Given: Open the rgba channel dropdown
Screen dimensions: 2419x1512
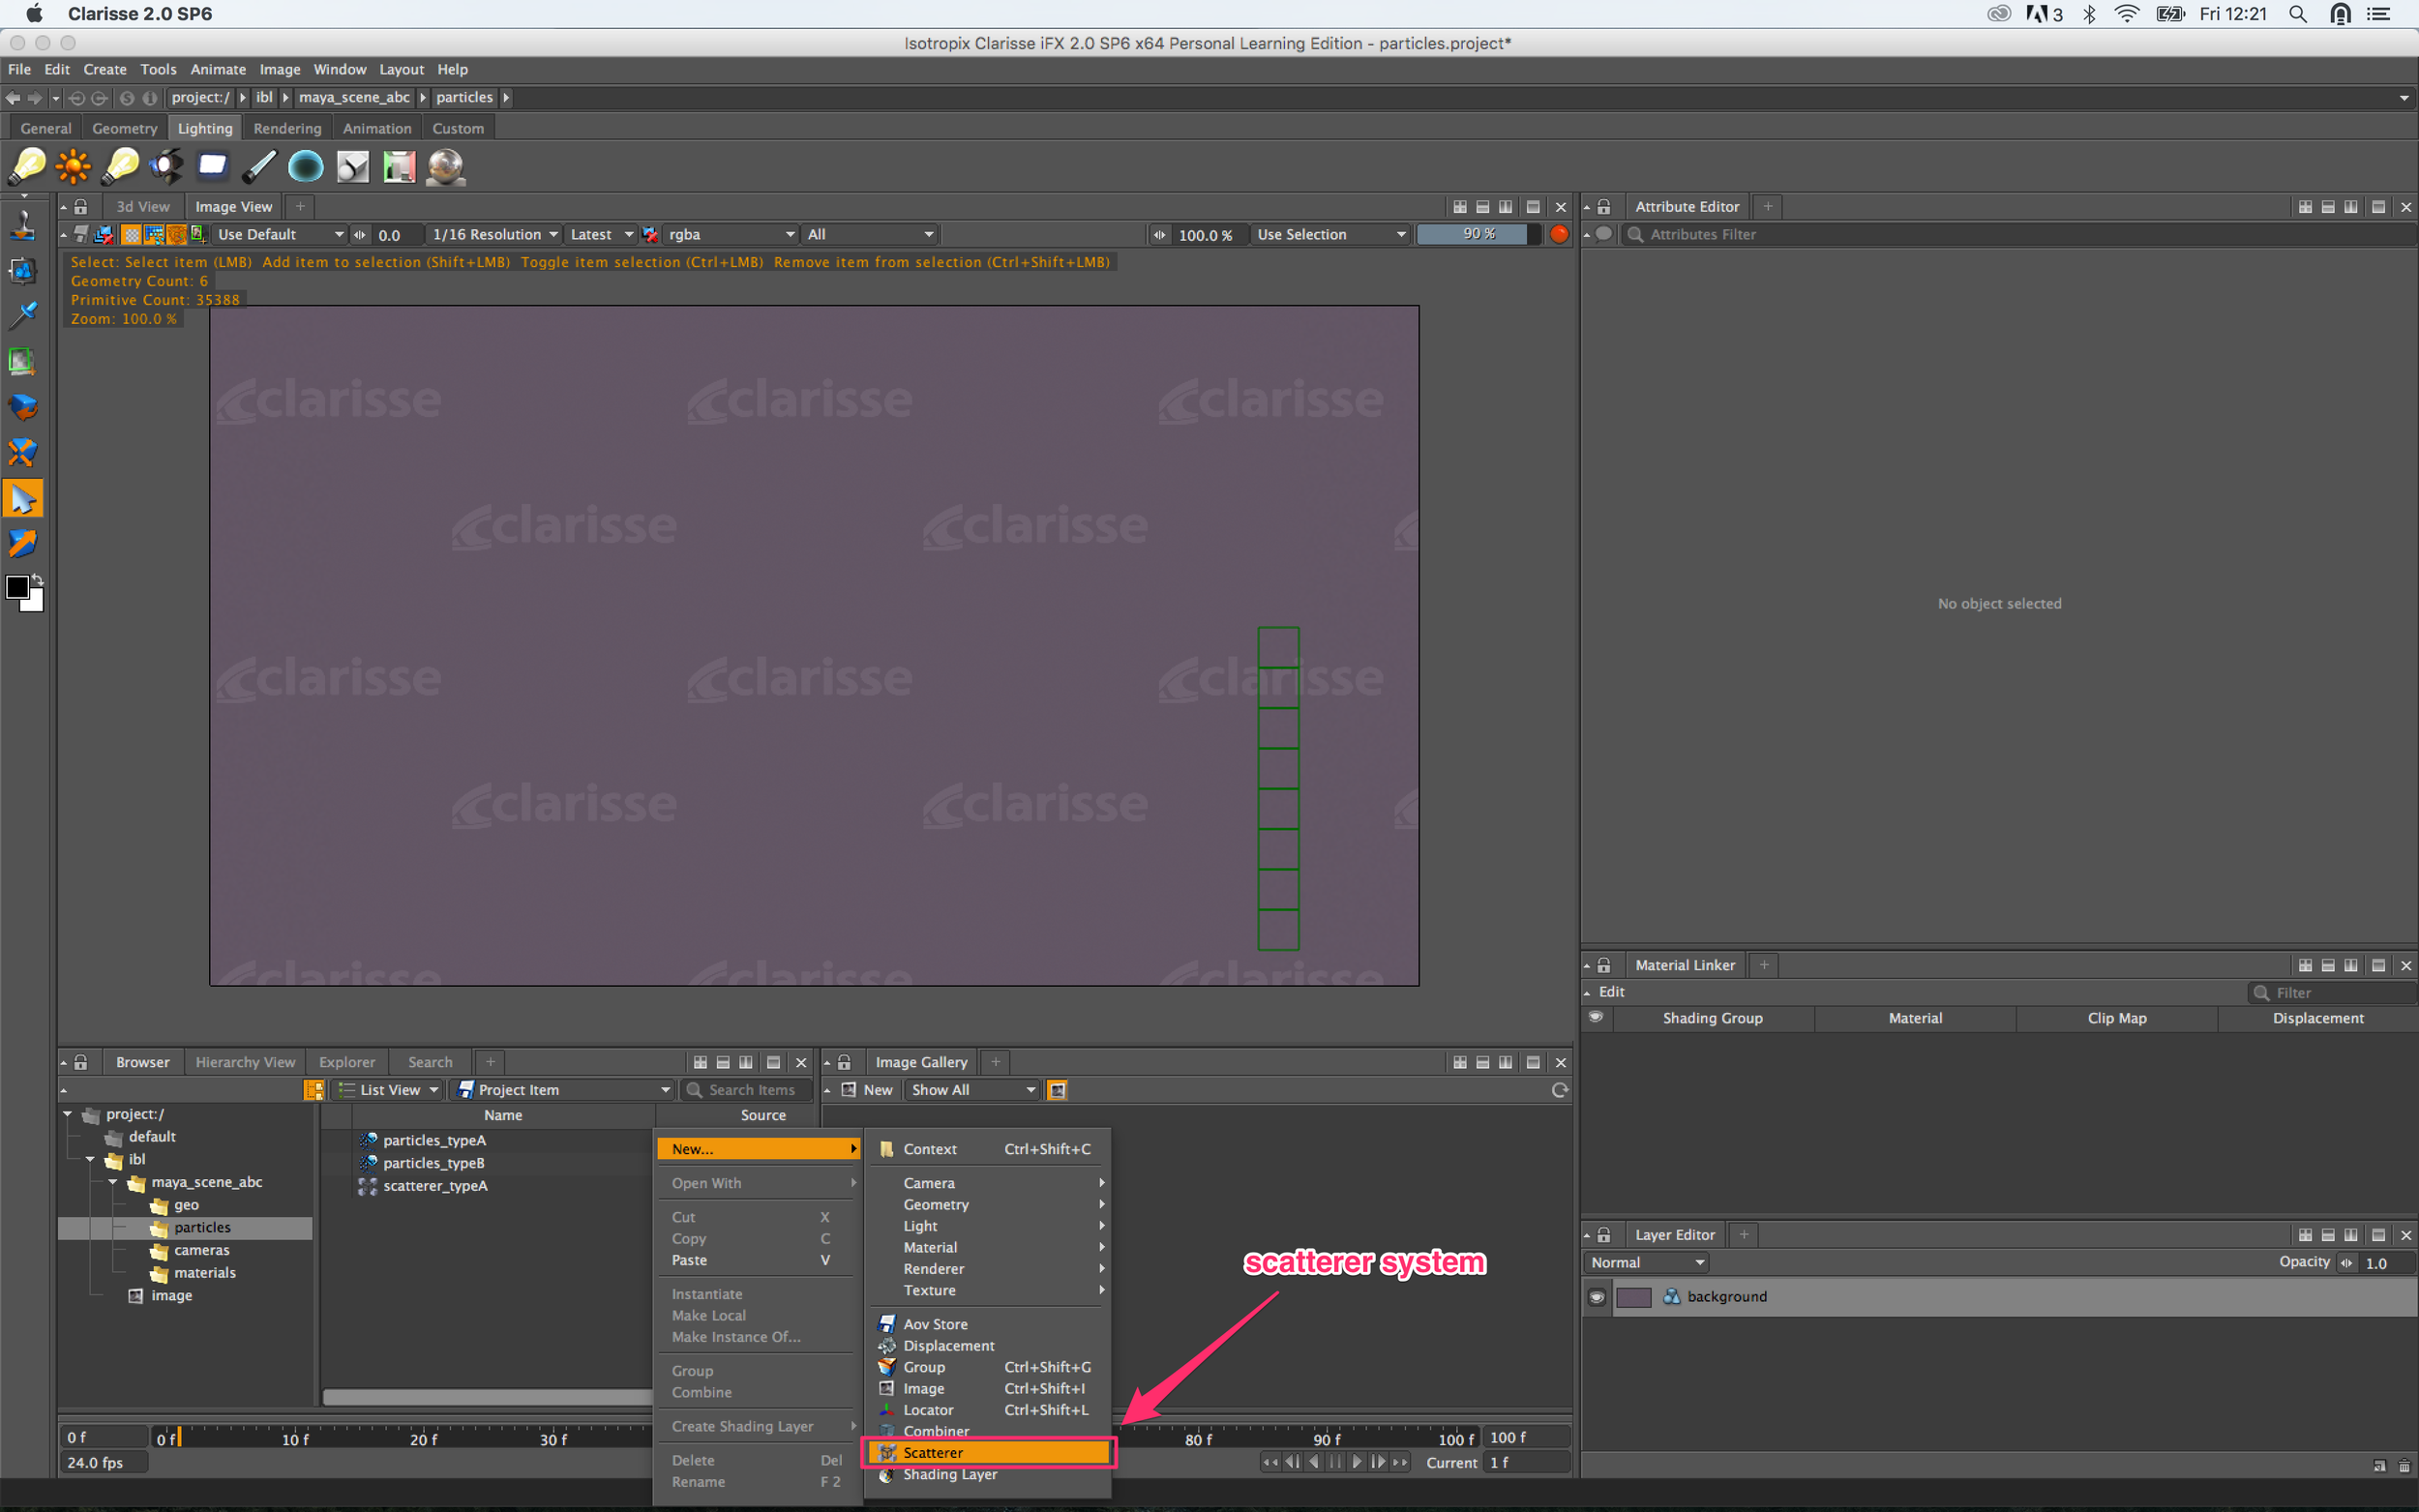Looking at the screenshot, I should point(731,234).
